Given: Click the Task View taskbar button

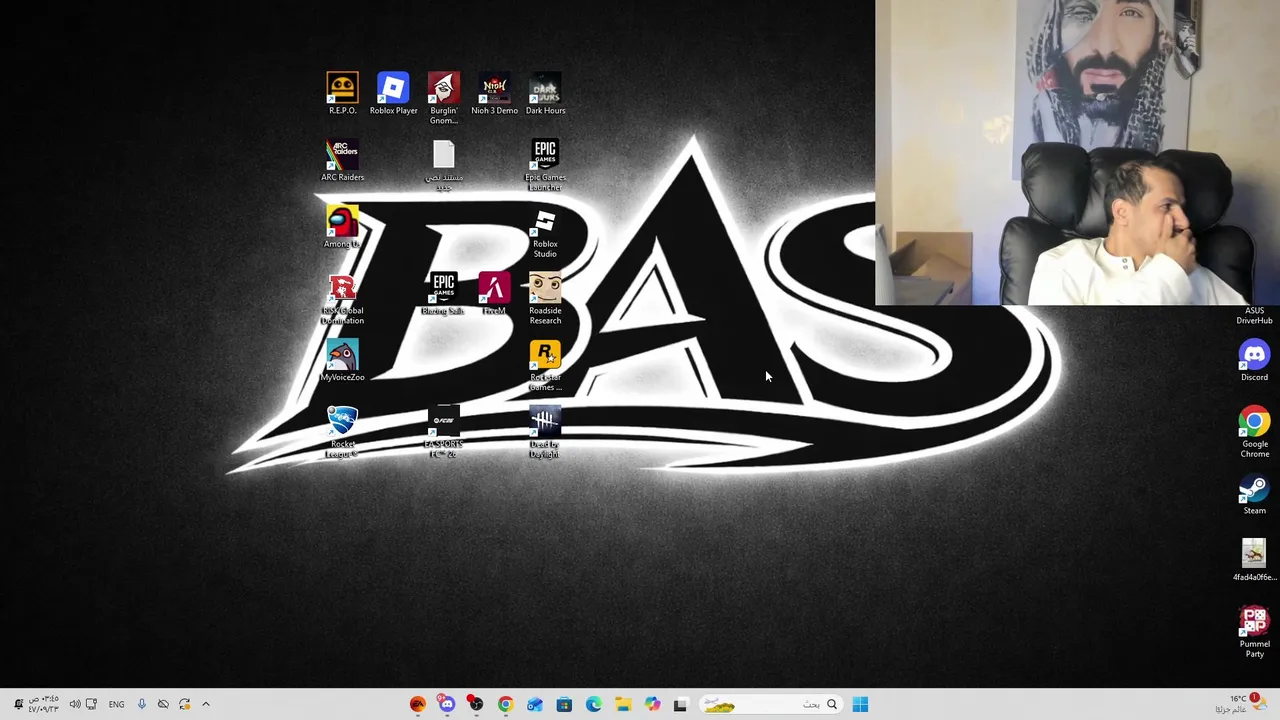Looking at the screenshot, I should click(x=681, y=704).
